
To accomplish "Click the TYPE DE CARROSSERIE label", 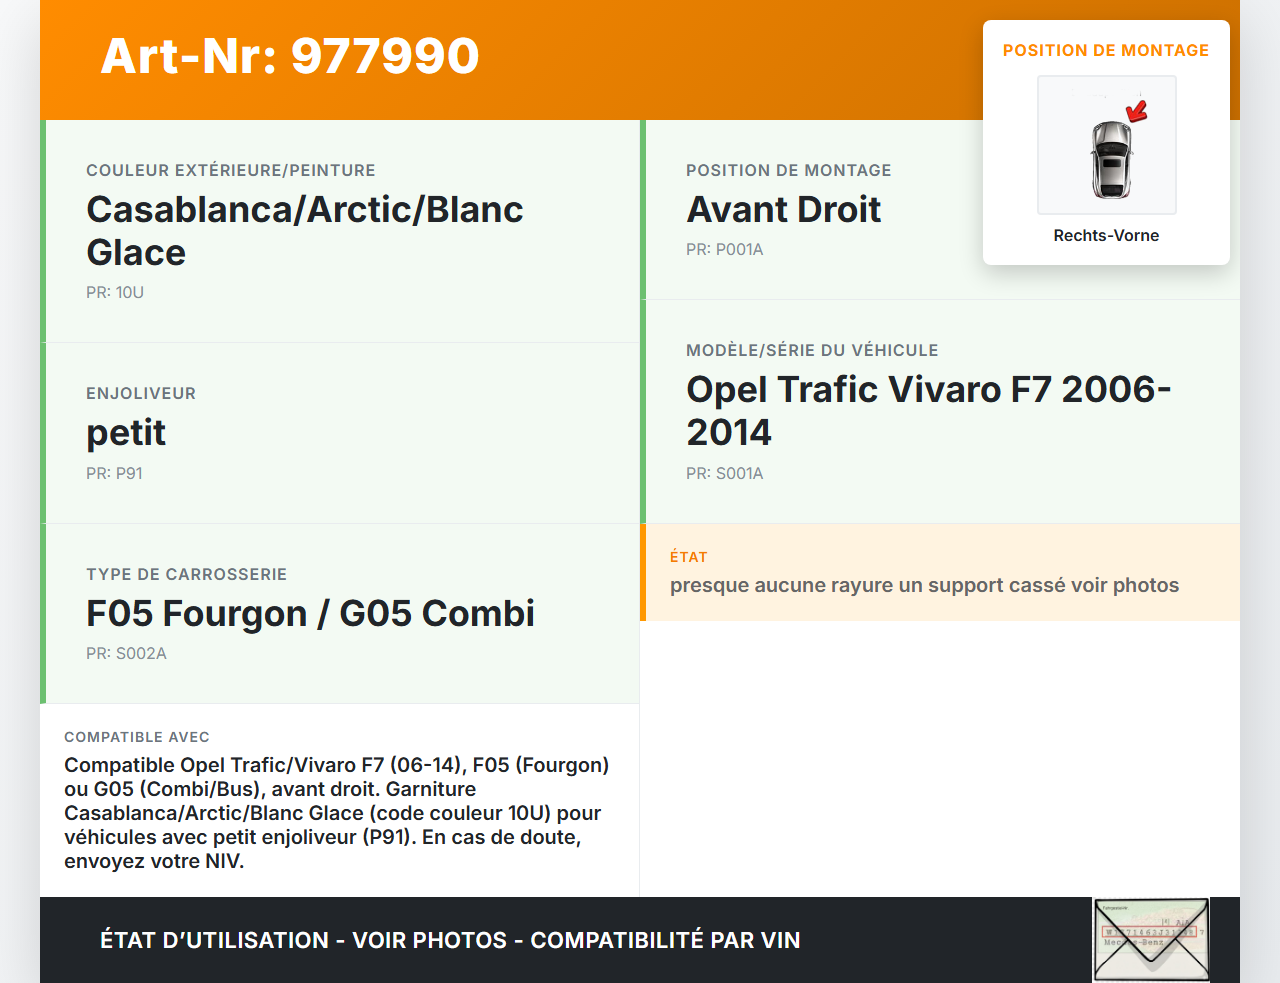I will [187, 574].
